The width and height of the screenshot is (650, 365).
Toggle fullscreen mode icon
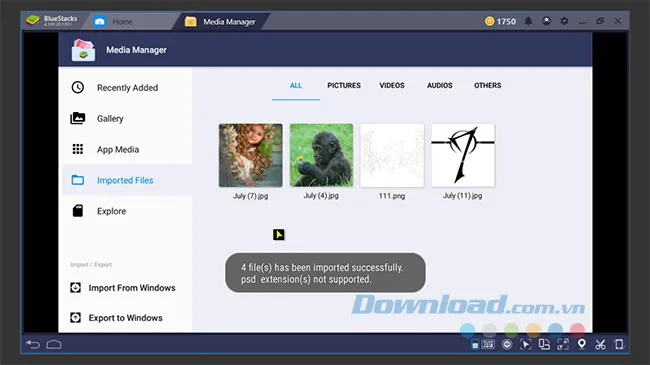tap(563, 344)
